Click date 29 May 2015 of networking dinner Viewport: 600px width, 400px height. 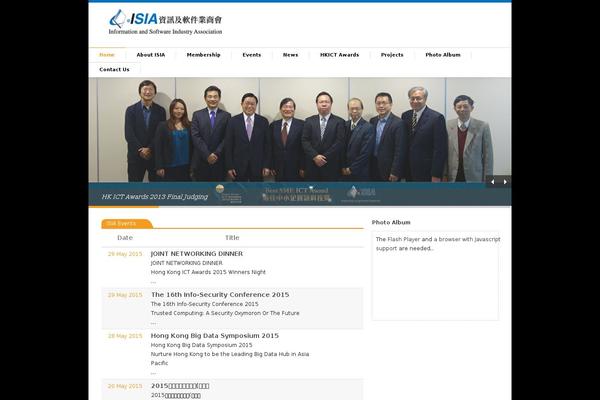(125, 254)
